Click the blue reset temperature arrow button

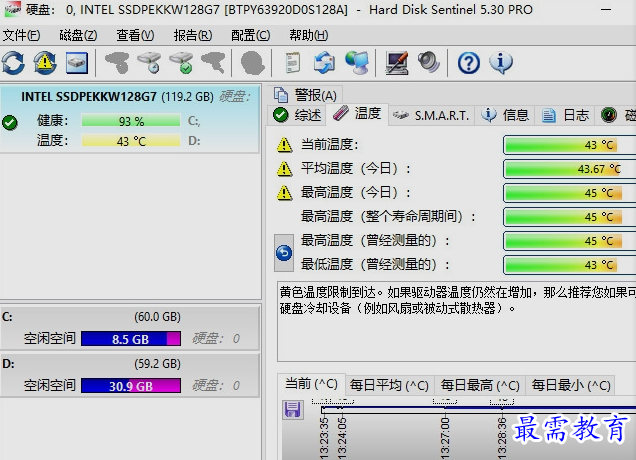click(284, 253)
